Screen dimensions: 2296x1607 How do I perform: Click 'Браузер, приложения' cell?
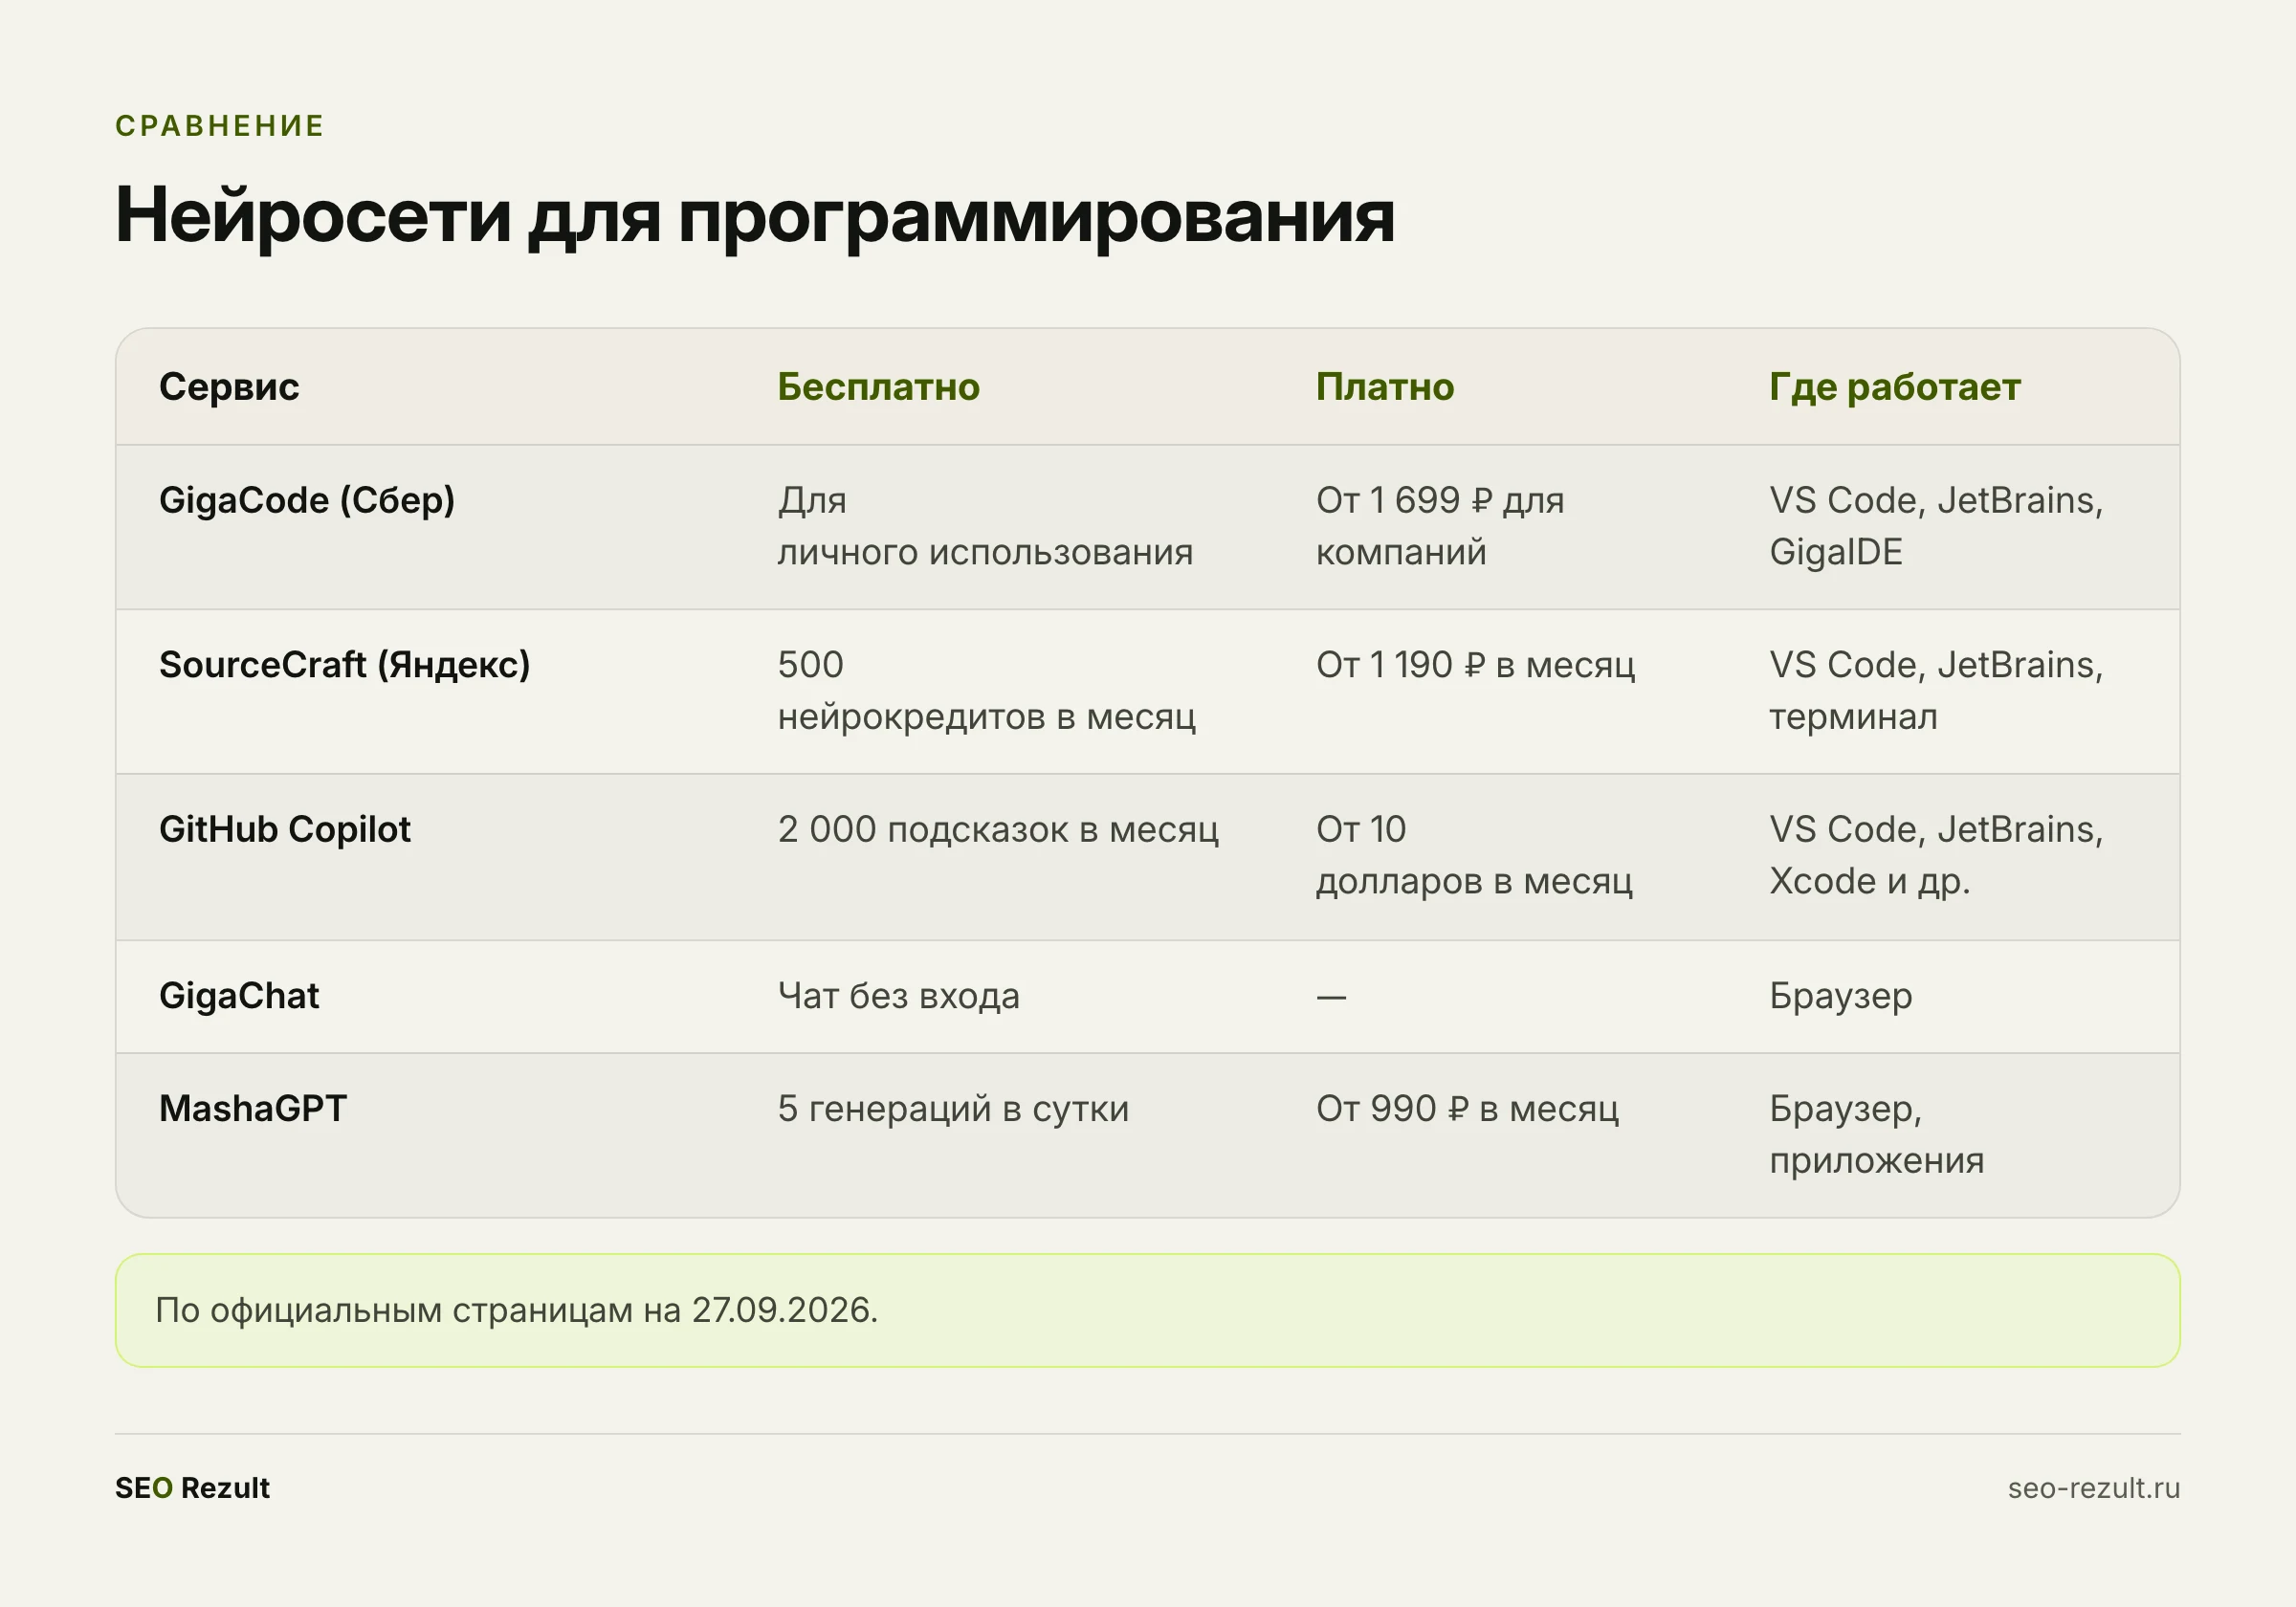coord(1876,1135)
